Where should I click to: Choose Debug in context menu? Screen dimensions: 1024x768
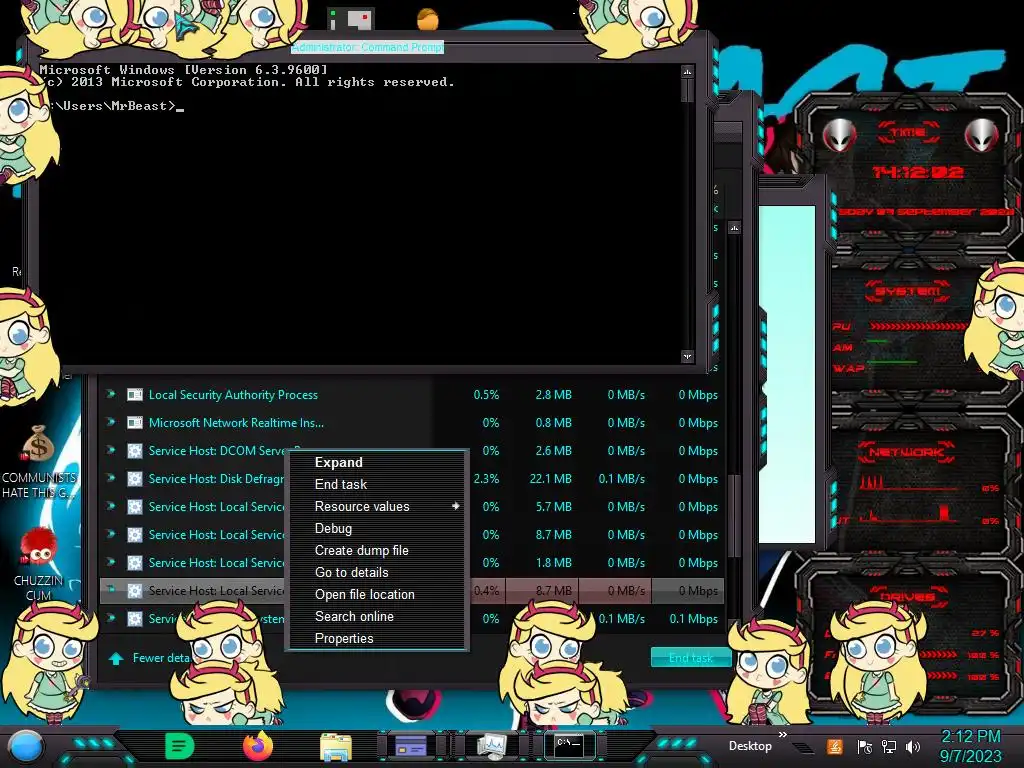coord(333,528)
